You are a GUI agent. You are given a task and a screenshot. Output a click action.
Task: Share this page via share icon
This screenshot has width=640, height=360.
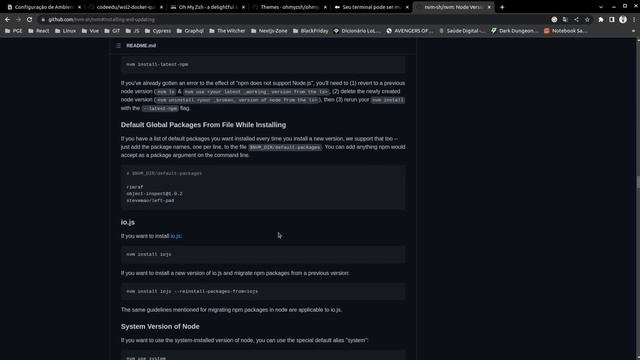576,20
